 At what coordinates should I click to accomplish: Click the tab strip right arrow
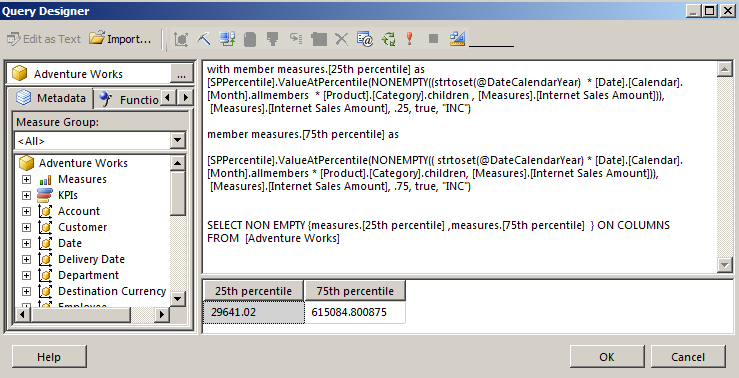click(186, 98)
